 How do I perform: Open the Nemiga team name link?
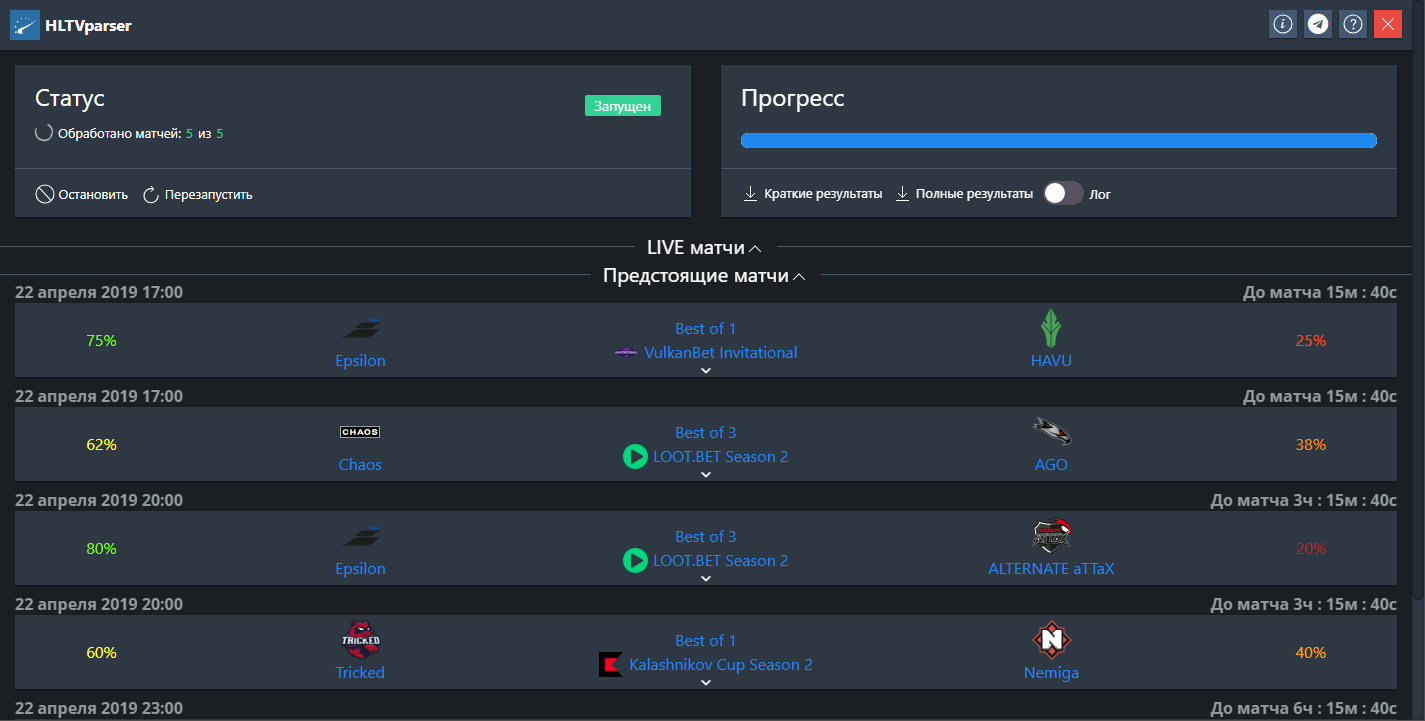tap(1051, 673)
